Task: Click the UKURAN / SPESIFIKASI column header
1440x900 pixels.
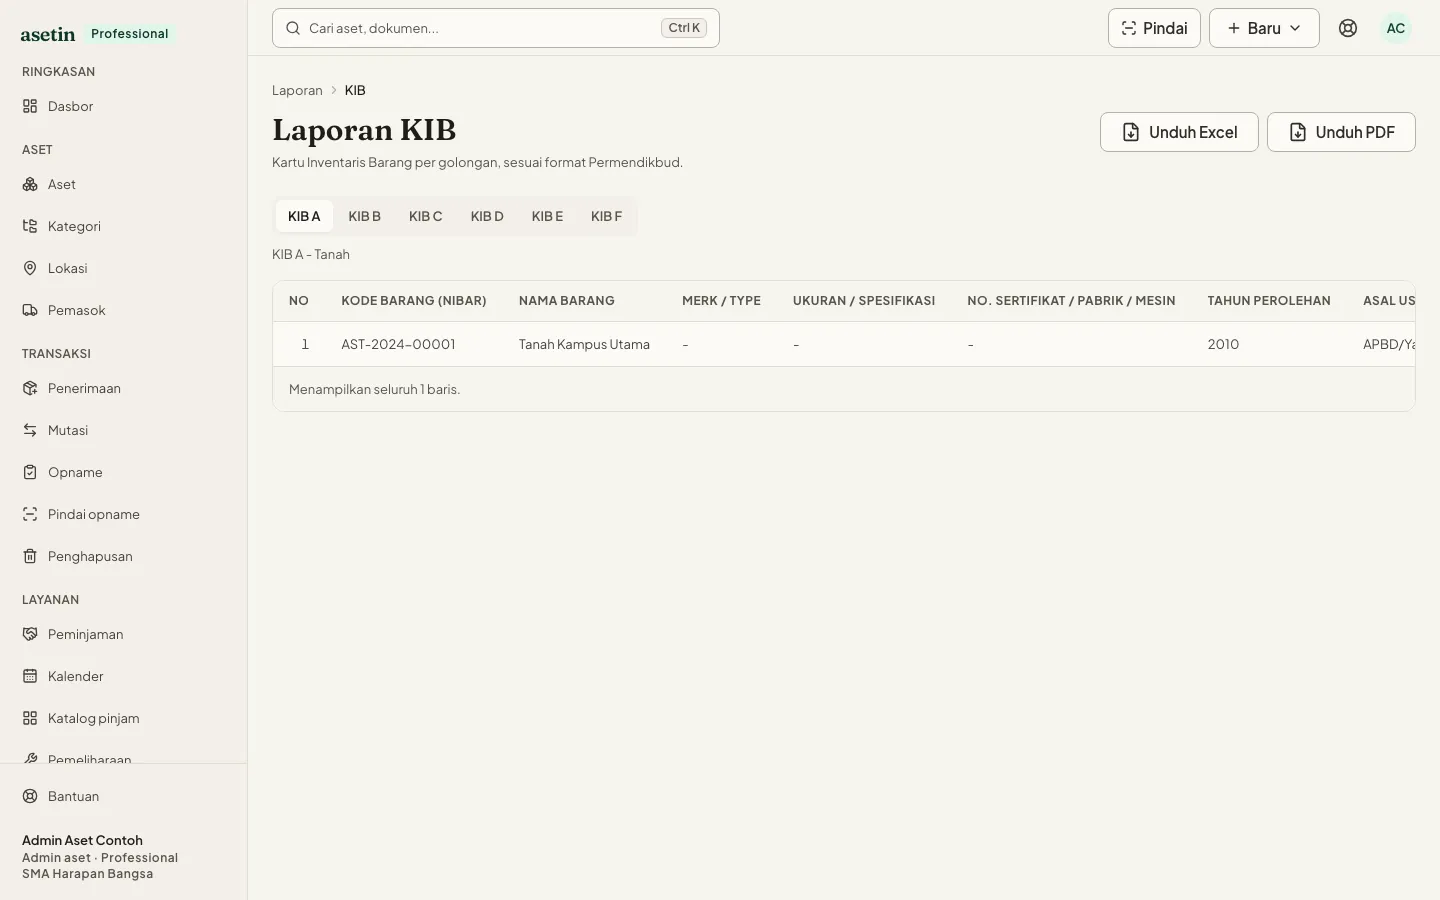Action: [x=864, y=300]
